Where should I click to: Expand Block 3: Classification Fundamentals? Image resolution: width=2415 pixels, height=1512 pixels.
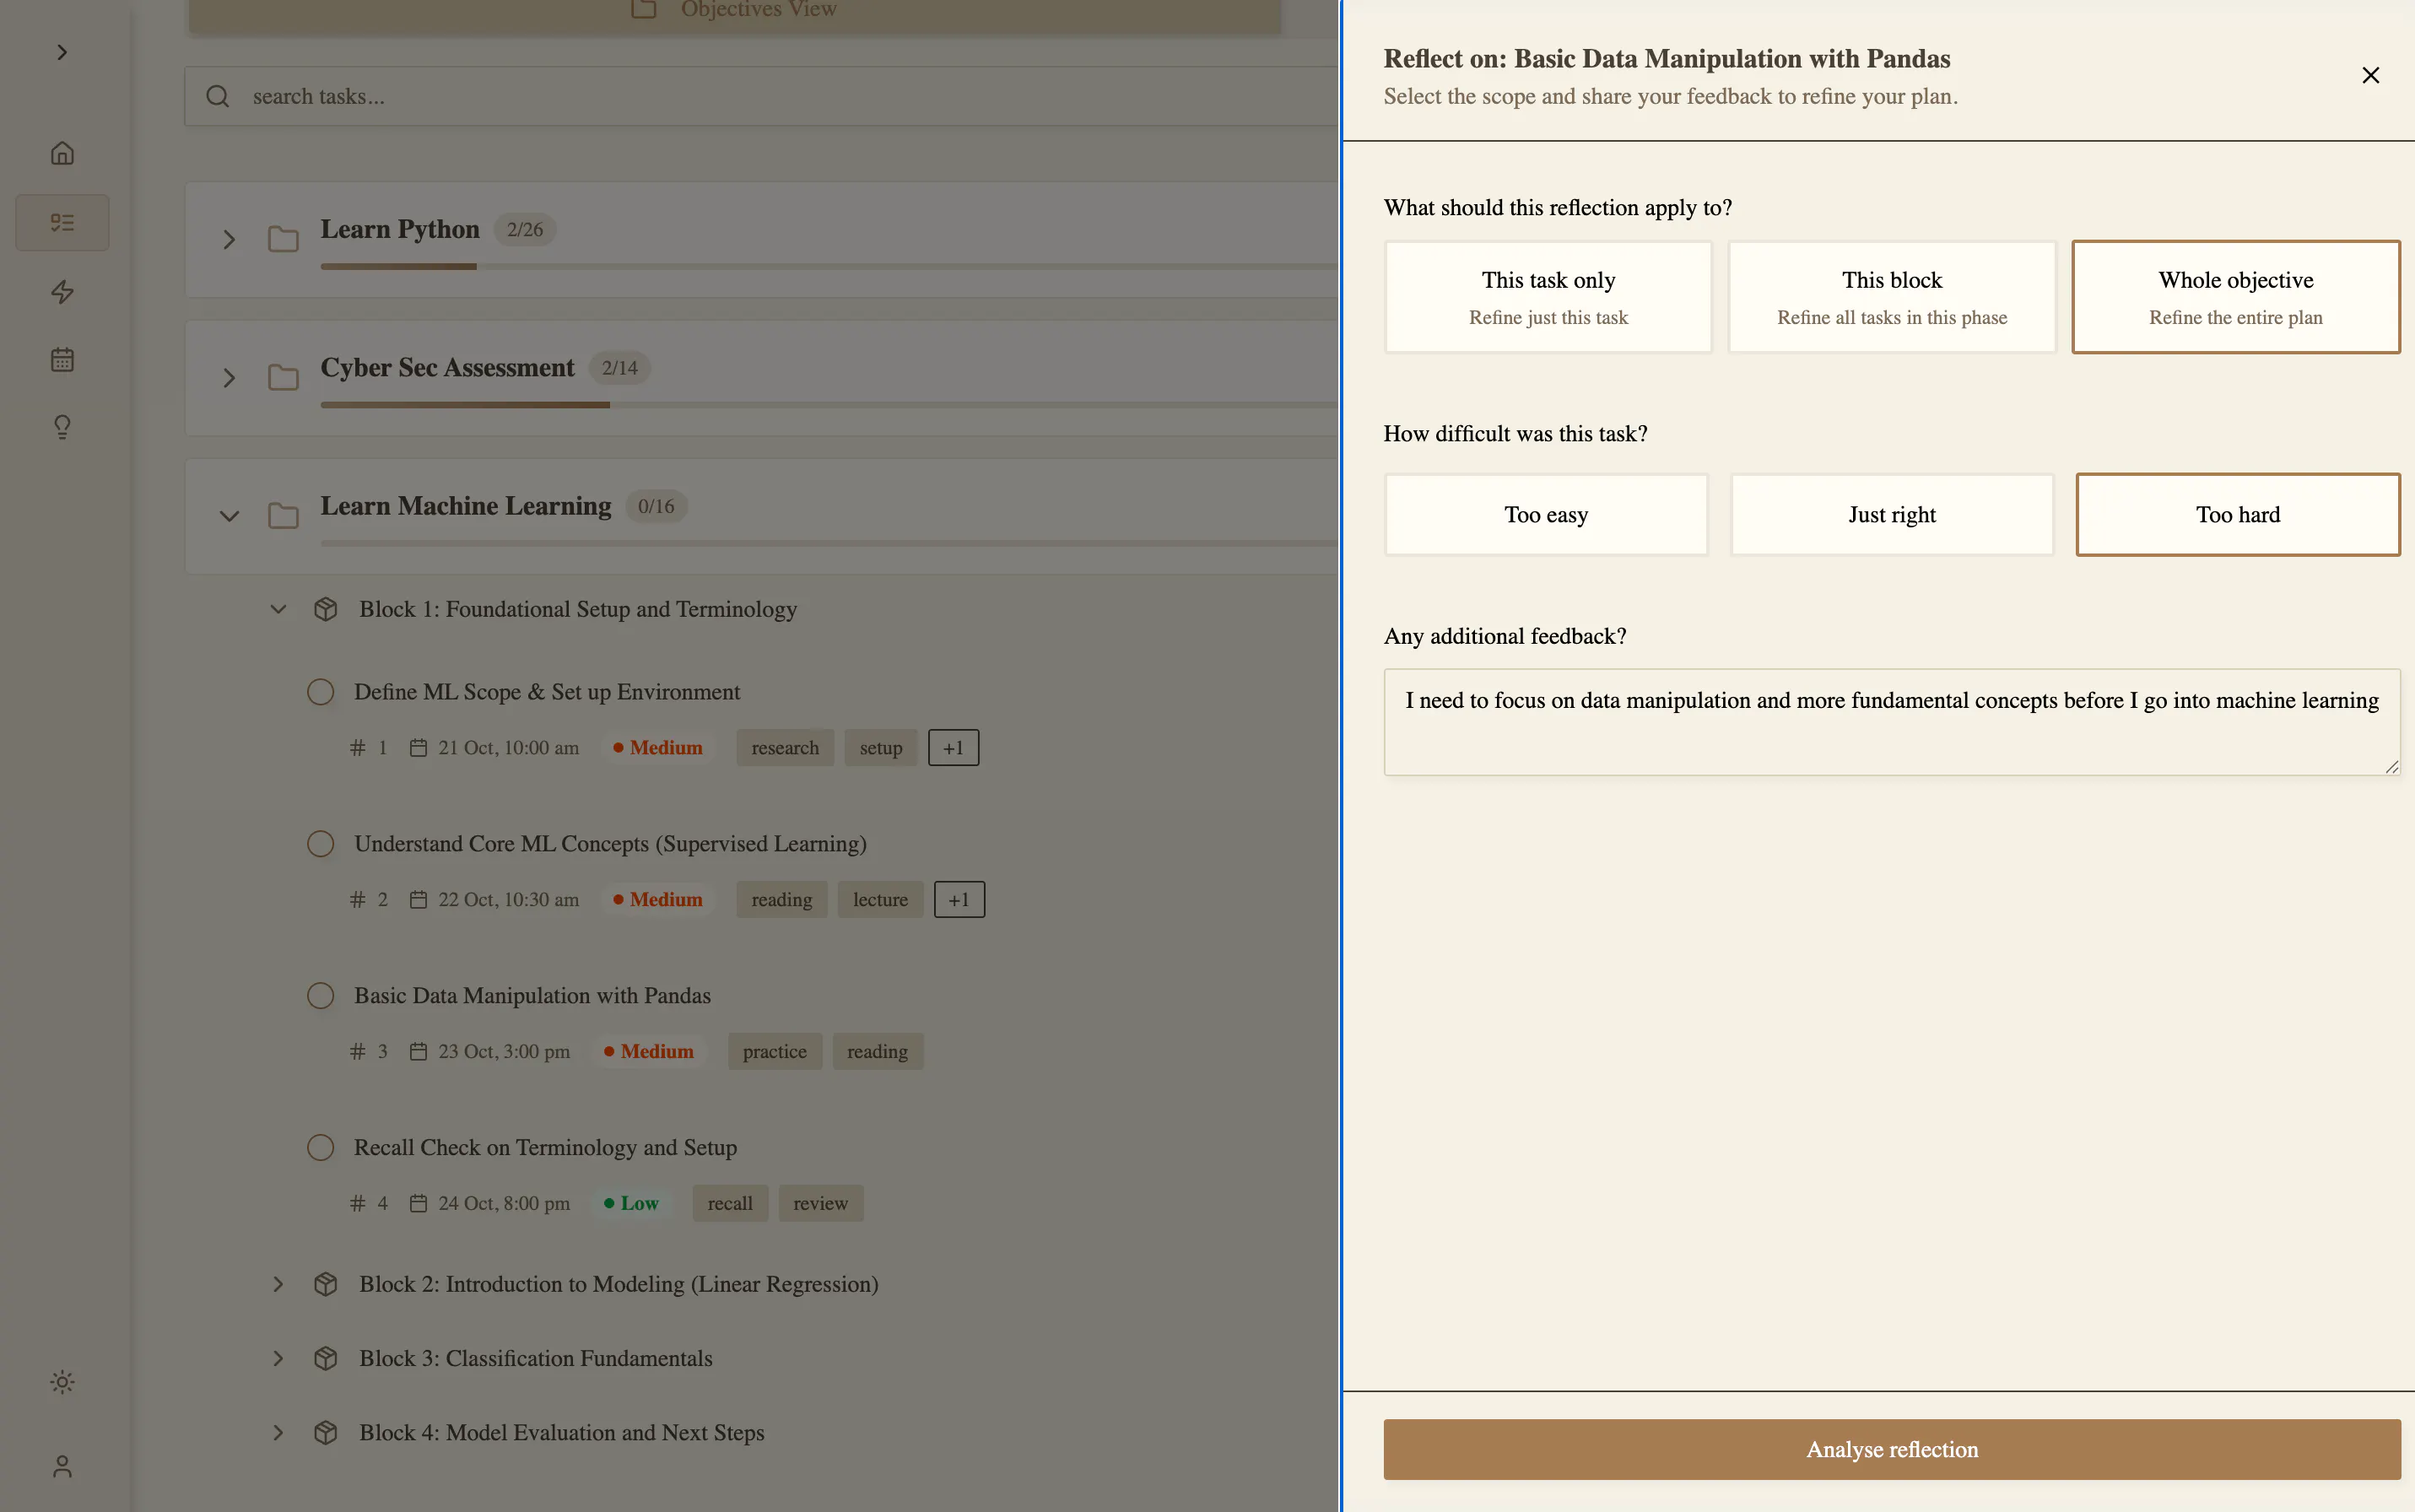click(x=278, y=1358)
